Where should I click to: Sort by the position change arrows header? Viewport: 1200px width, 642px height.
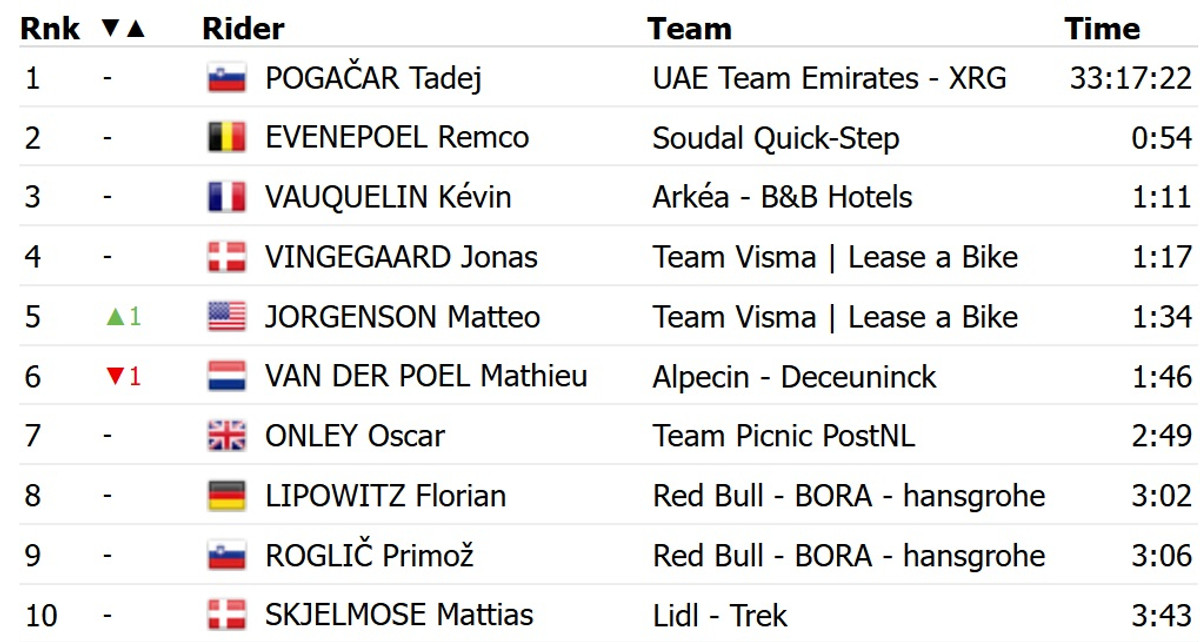(x=124, y=29)
